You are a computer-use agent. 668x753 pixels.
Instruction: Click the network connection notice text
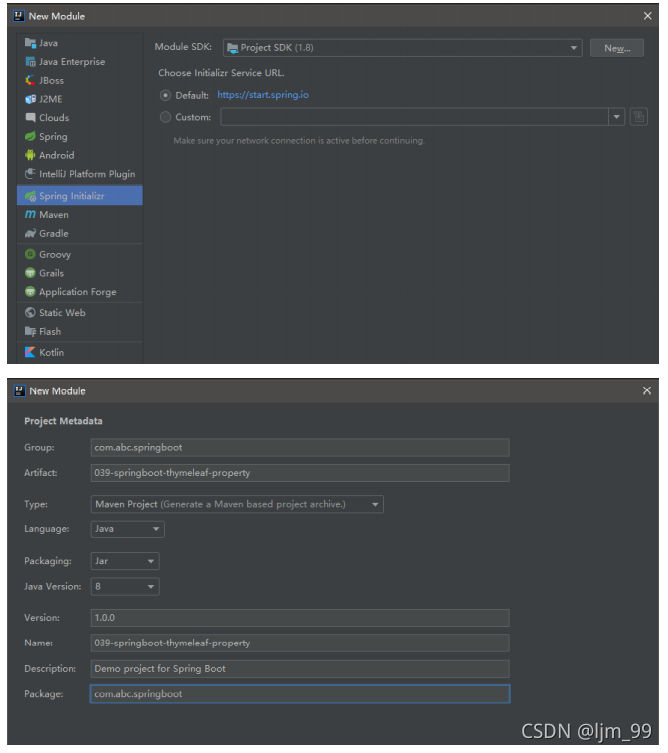click(299, 141)
